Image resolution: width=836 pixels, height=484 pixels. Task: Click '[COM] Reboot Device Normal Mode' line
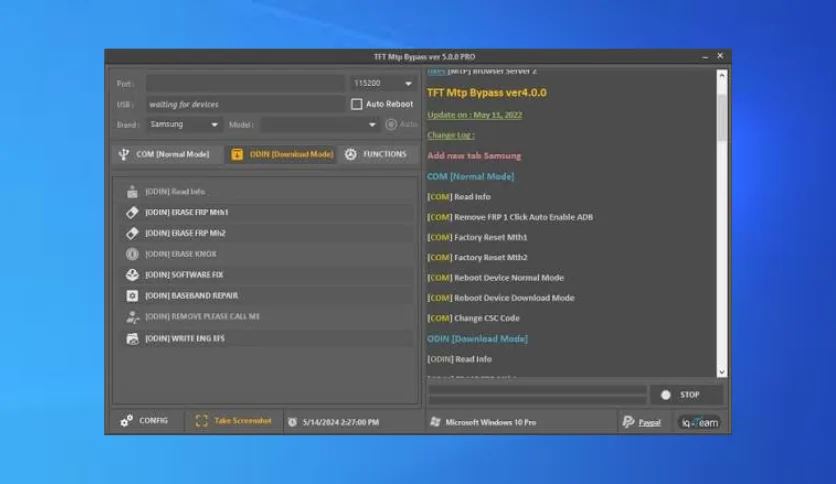495,278
